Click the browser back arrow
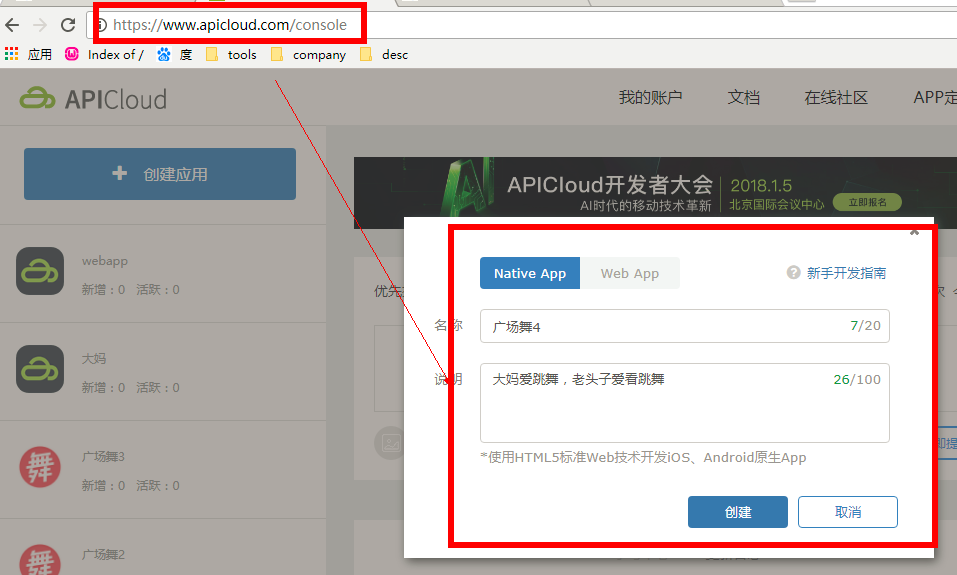The height and width of the screenshot is (575, 957). [12, 25]
